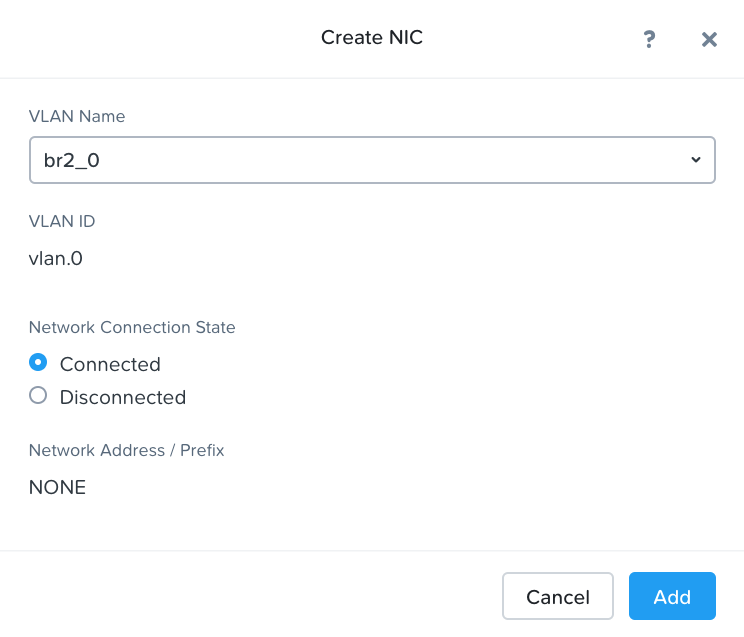Open the VLAN Name combo box
Viewport: 744px width, 637px height.
point(372,160)
